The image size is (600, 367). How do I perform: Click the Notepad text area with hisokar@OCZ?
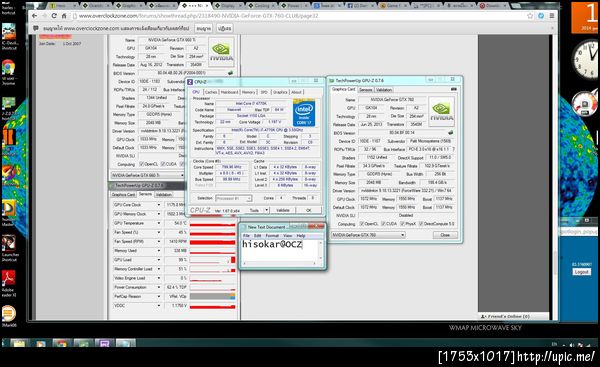pyautogui.click(x=280, y=250)
